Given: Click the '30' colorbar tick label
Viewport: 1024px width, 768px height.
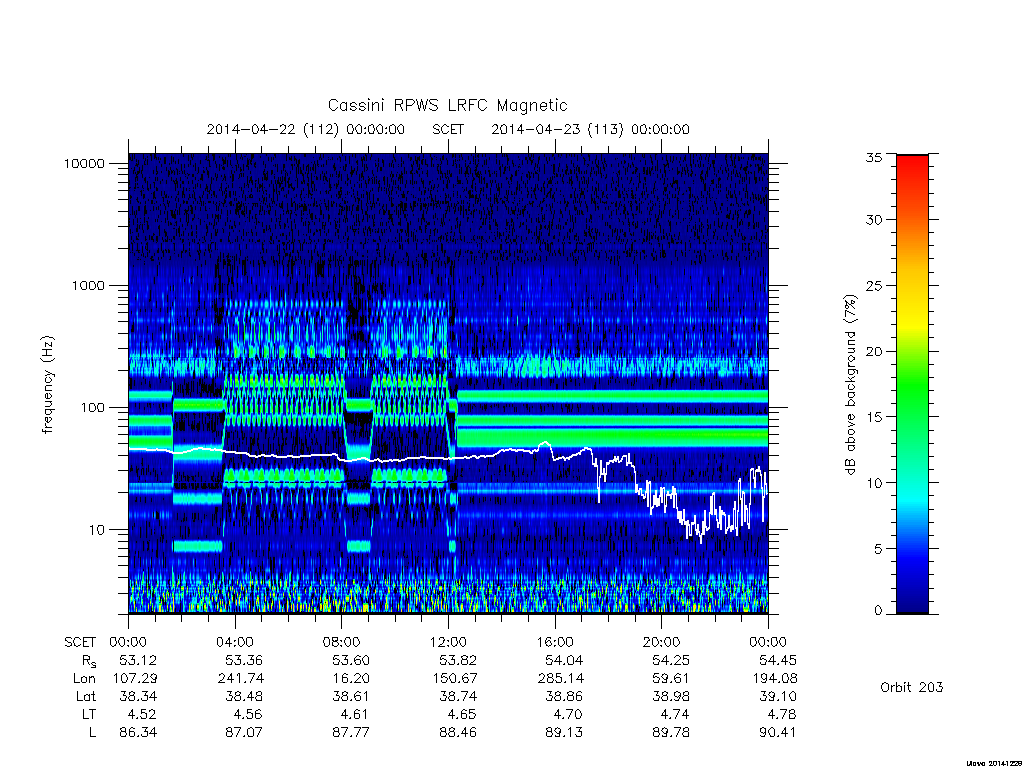Looking at the screenshot, I should [874, 220].
